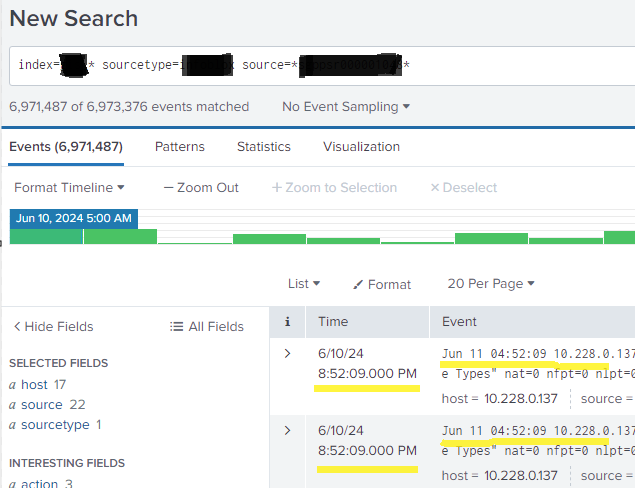This screenshot has width=636, height=488.
Task: Select the first green timeline bar
Action: pos(46,236)
